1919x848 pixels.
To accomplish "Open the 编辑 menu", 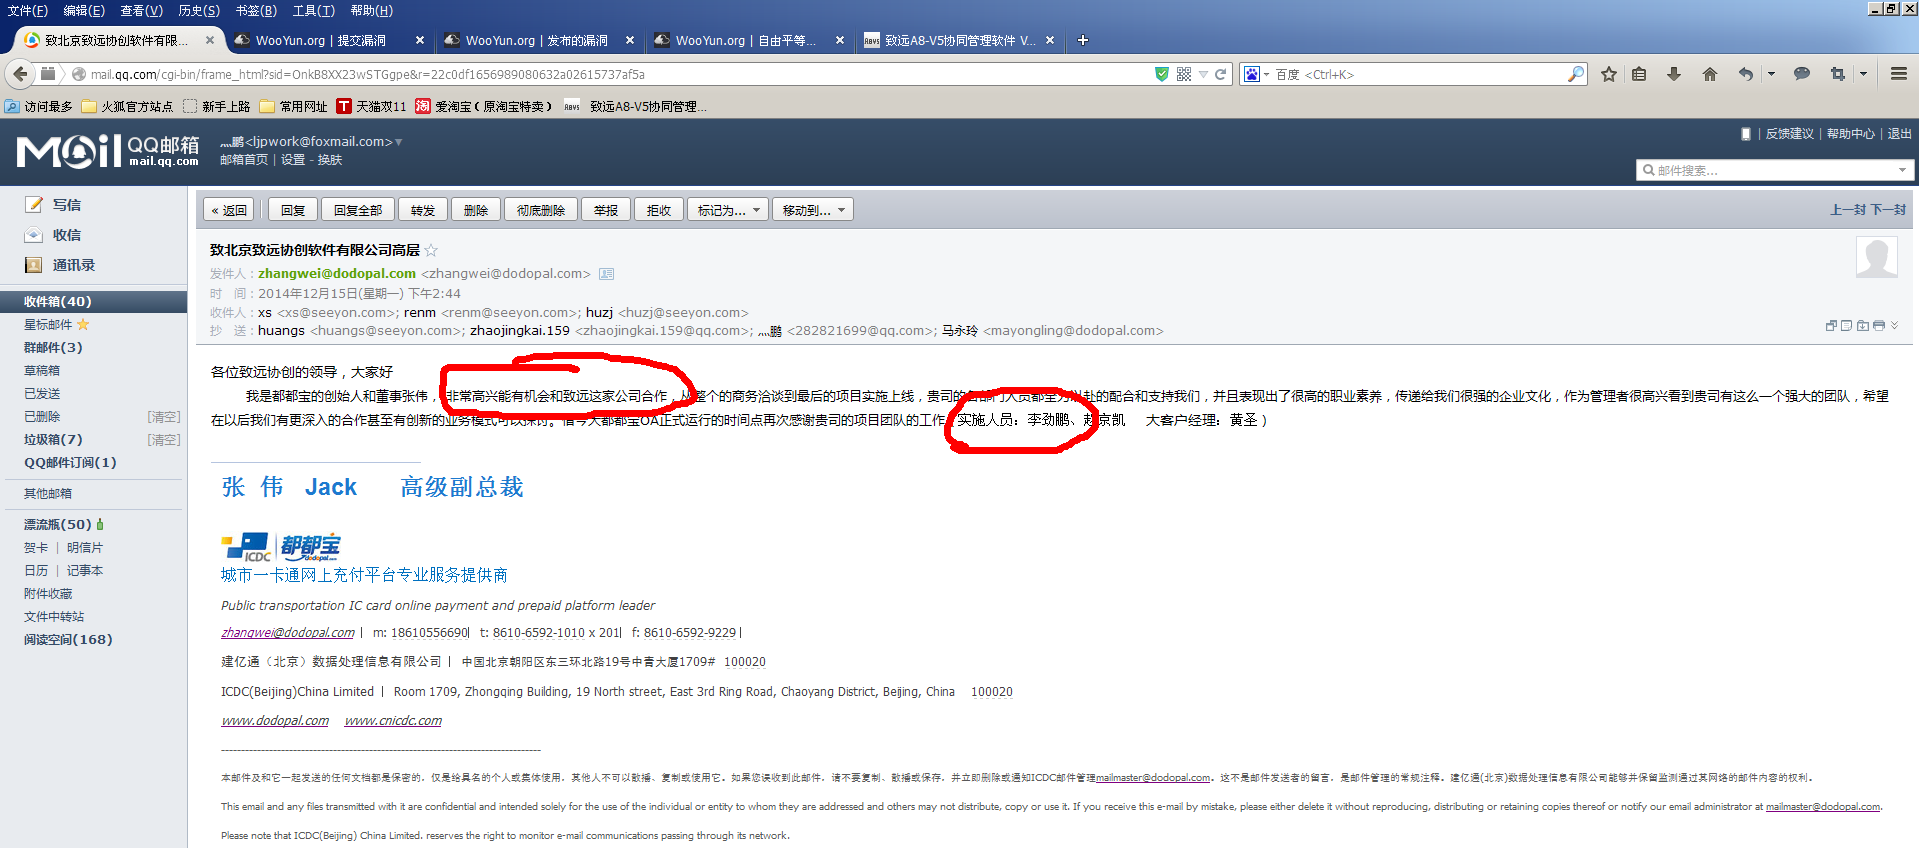I will pos(84,10).
